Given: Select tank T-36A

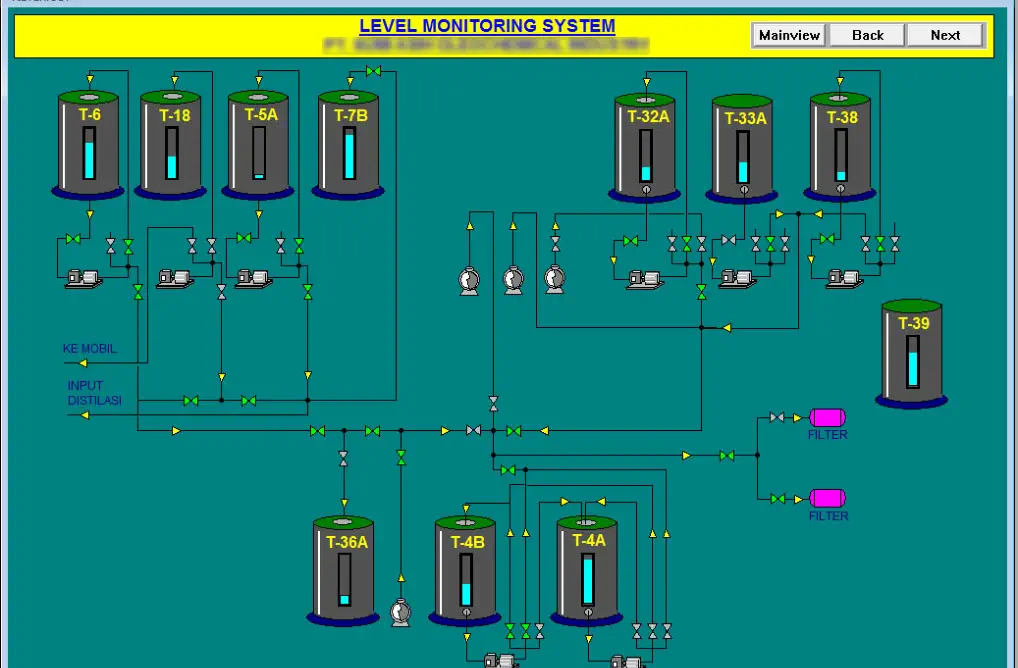Looking at the screenshot, I should coord(344,570).
